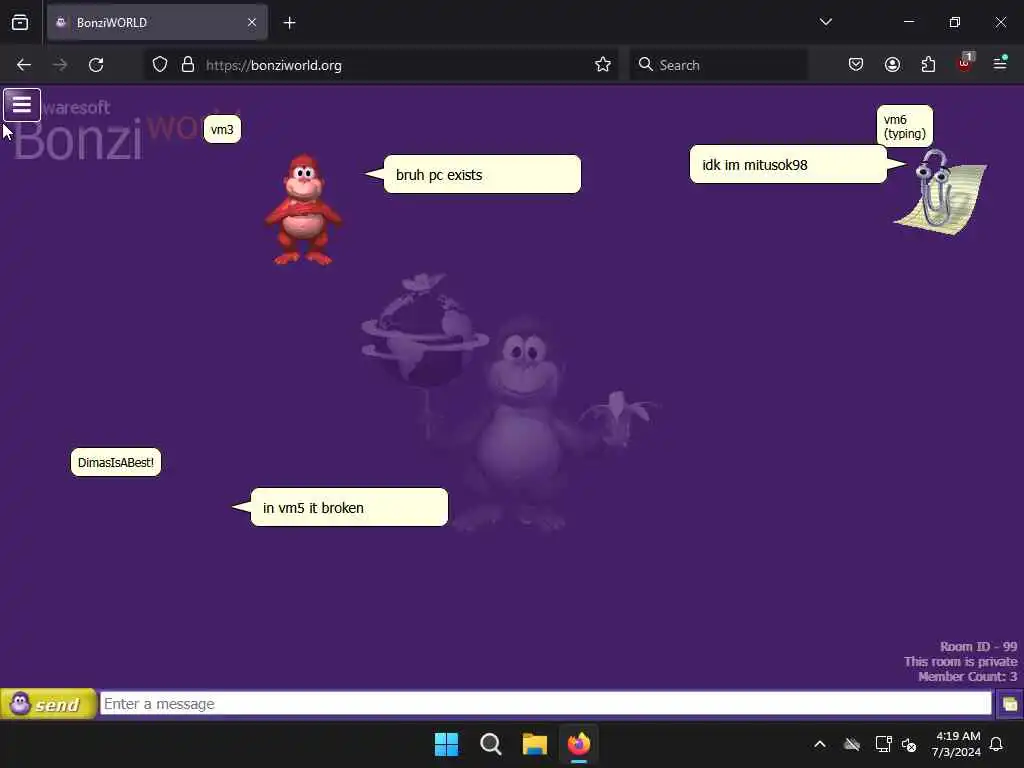Close the BonziWORLD tab
Screen dimensions: 1024x768
pos(252,22)
